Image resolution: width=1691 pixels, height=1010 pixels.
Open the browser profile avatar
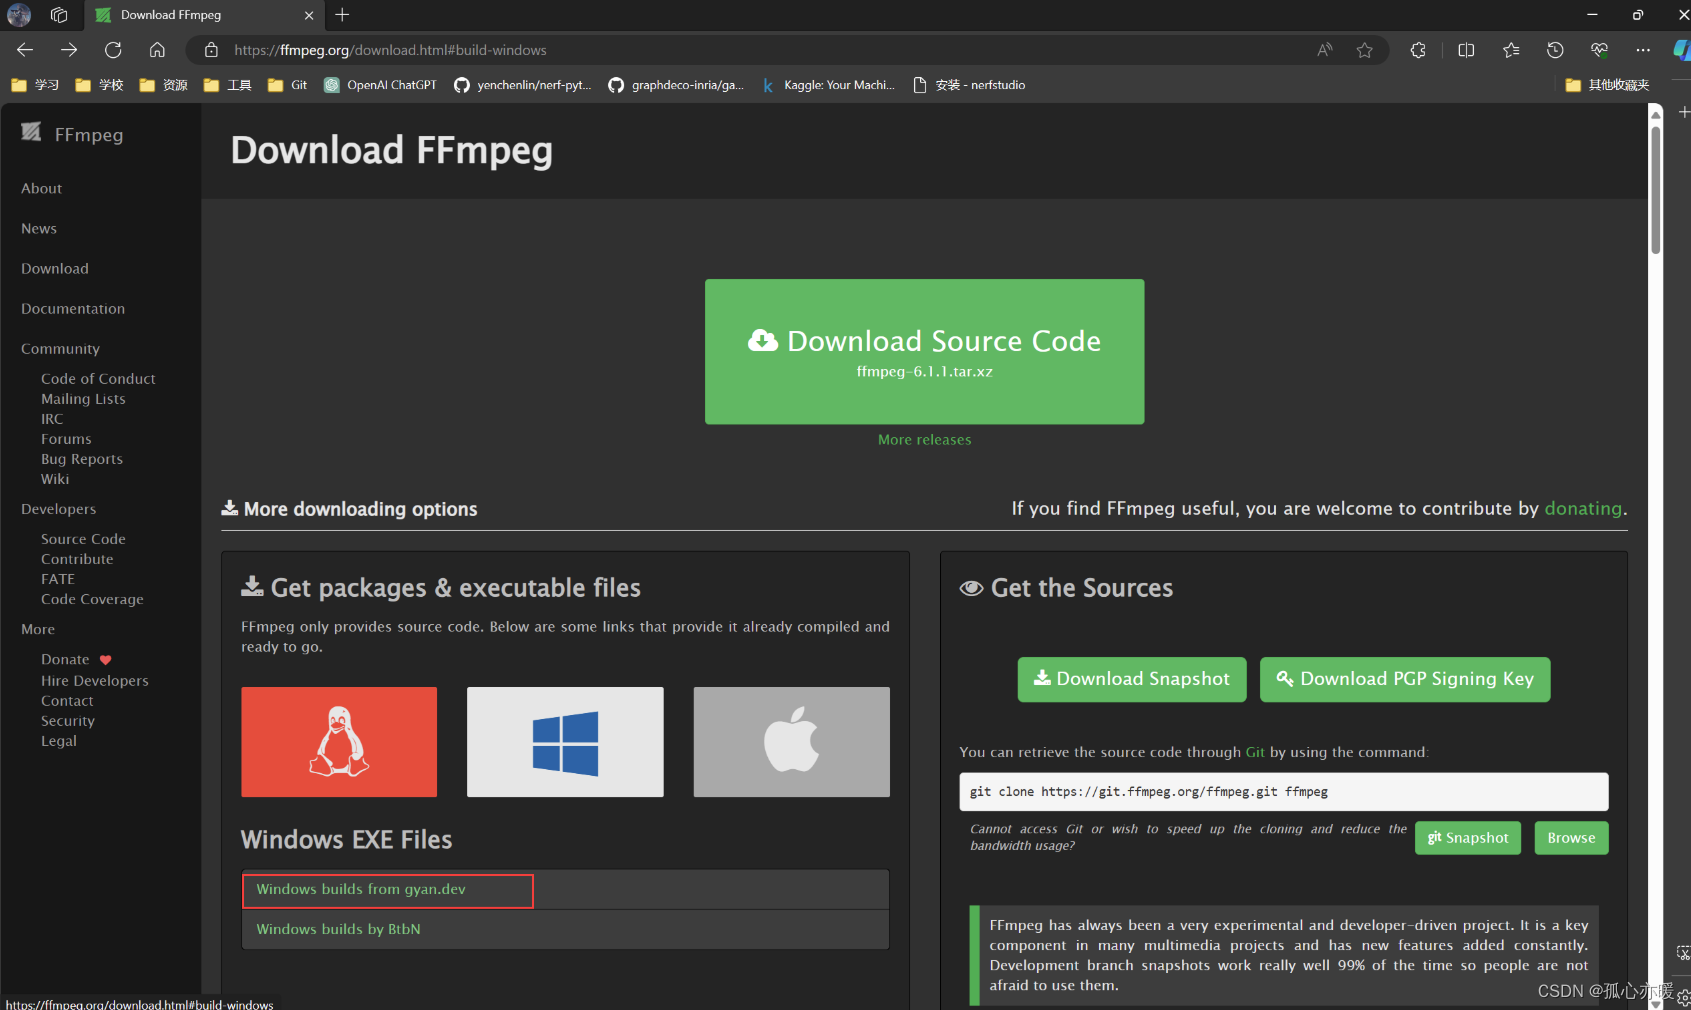click(19, 15)
